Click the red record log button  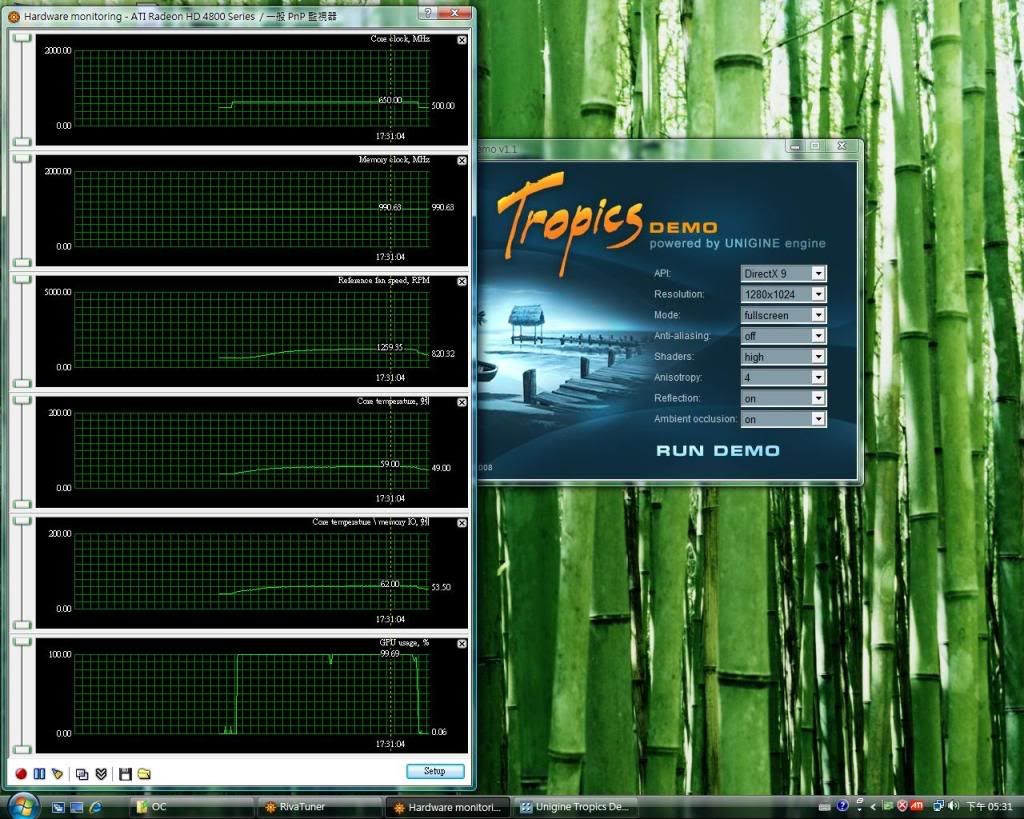click(x=21, y=774)
